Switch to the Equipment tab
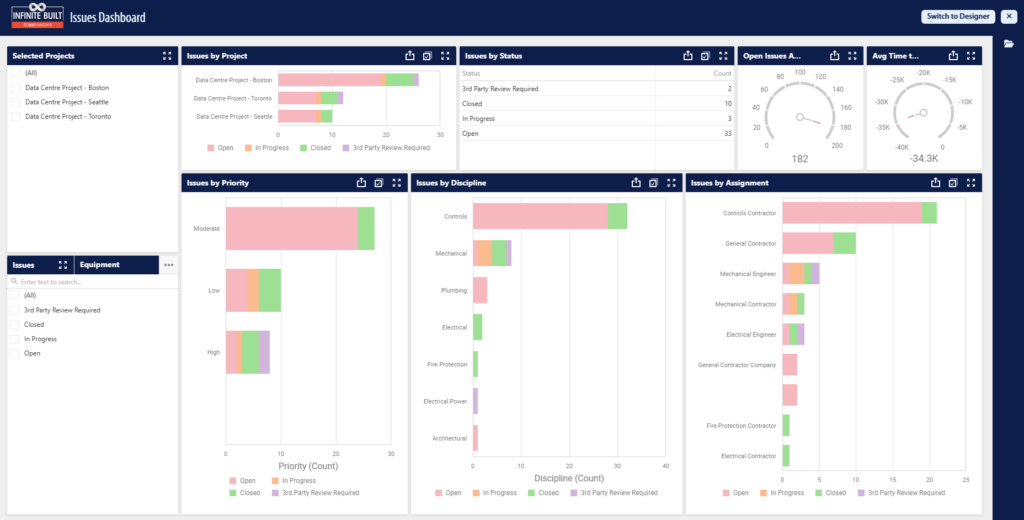The height and width of the screenshot is (520, 1024). (100, 265)
